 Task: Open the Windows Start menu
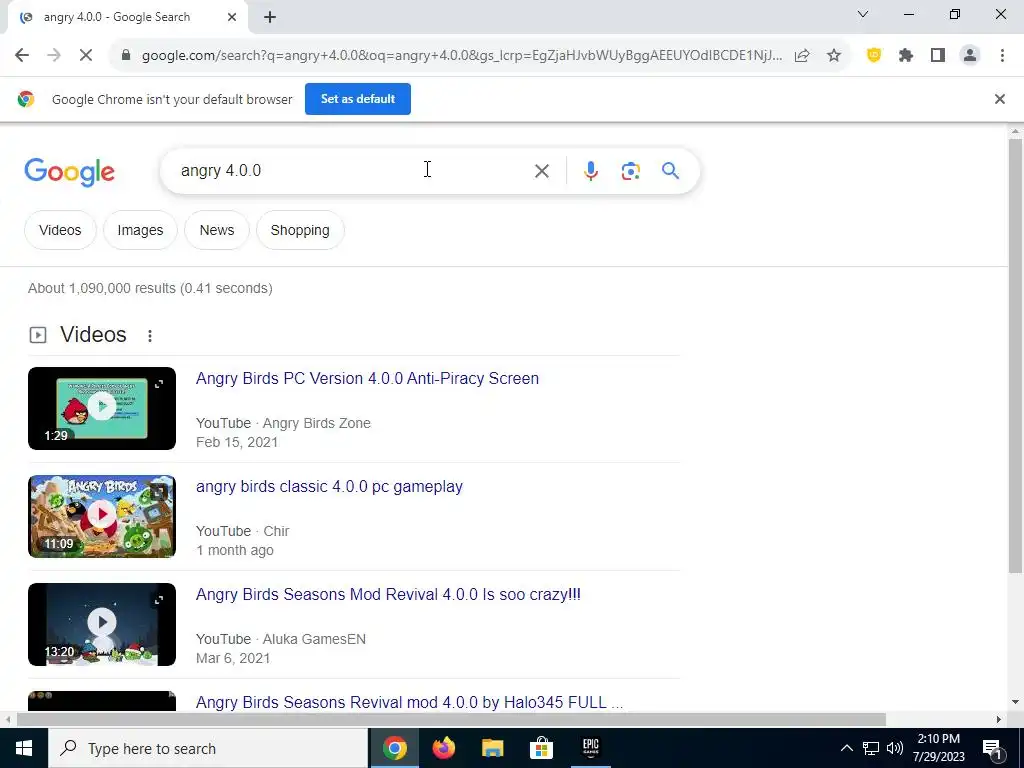pyautogui.click(x=24, y=748)
